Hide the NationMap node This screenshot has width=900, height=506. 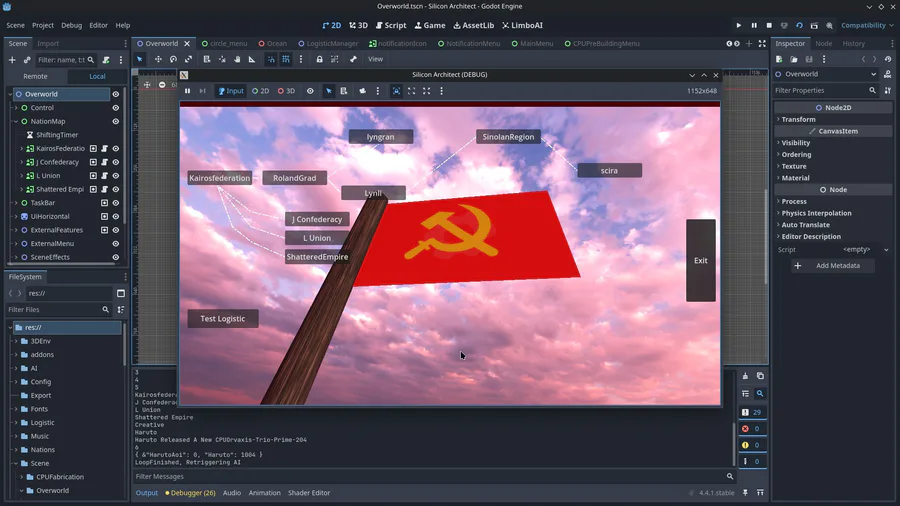click(x=115, y=122)
